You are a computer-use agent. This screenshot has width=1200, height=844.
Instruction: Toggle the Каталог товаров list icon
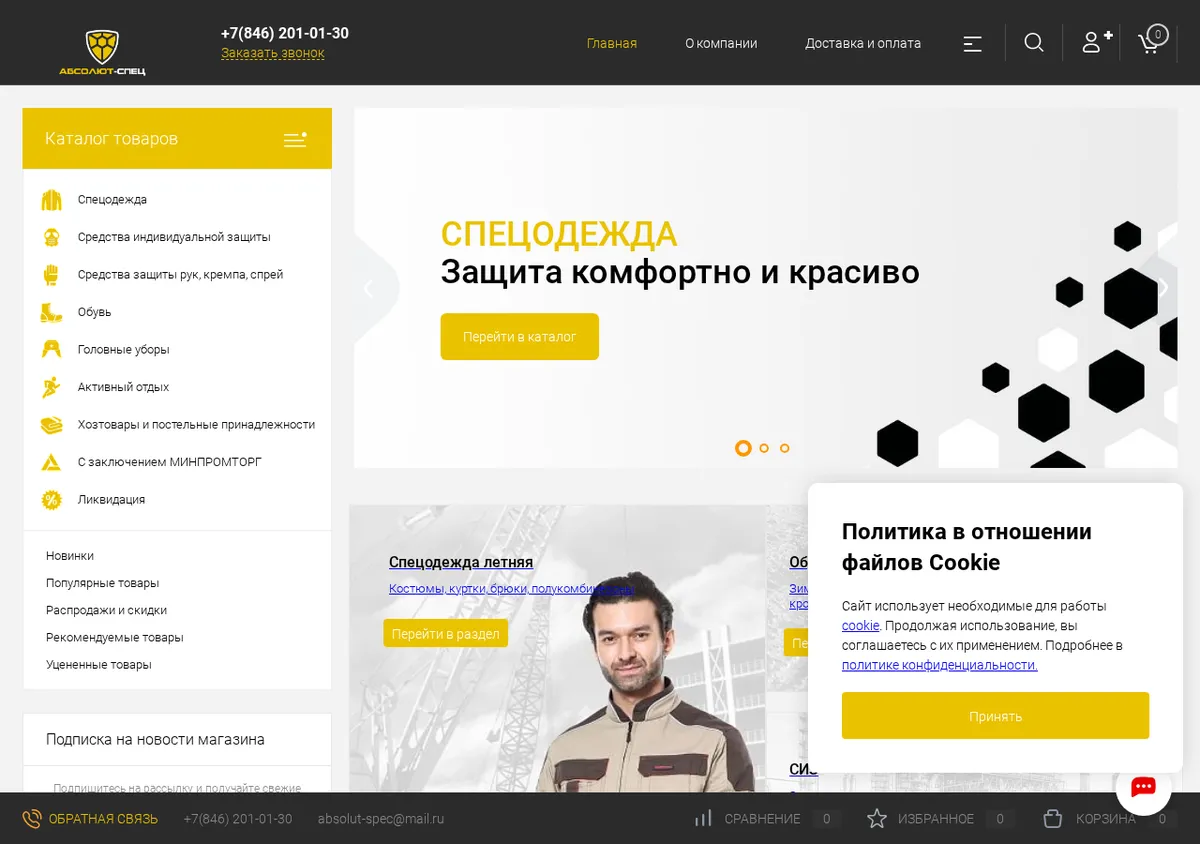click(x=295, y=139)
